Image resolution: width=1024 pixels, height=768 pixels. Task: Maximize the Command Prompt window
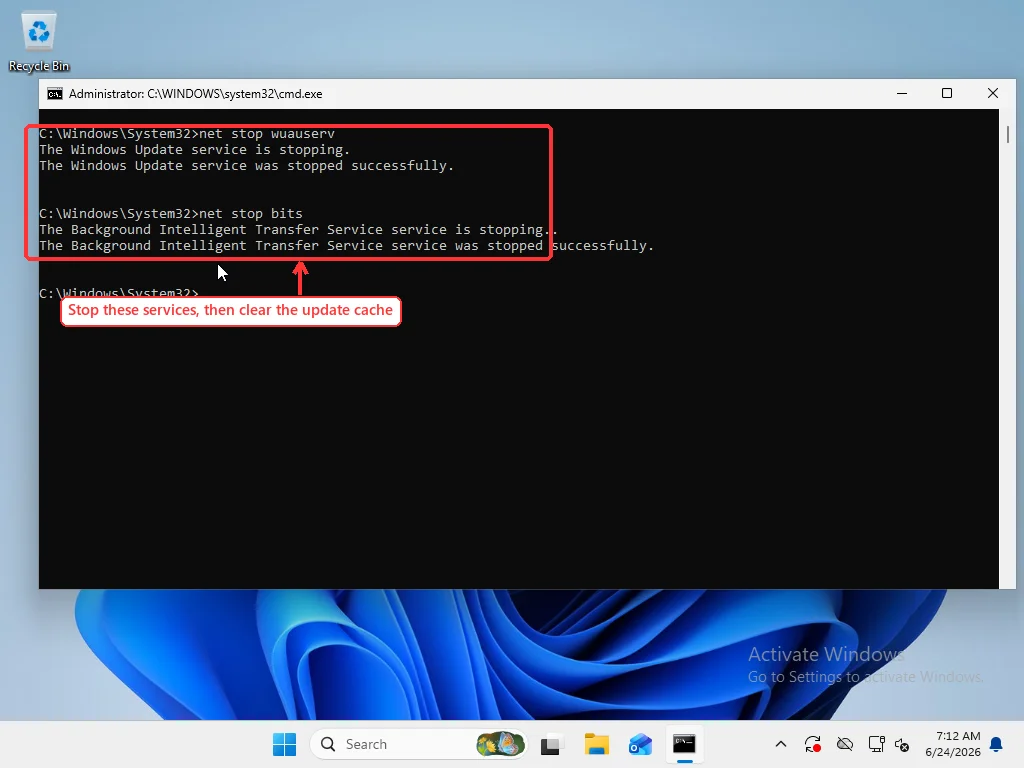pos(947,93)
